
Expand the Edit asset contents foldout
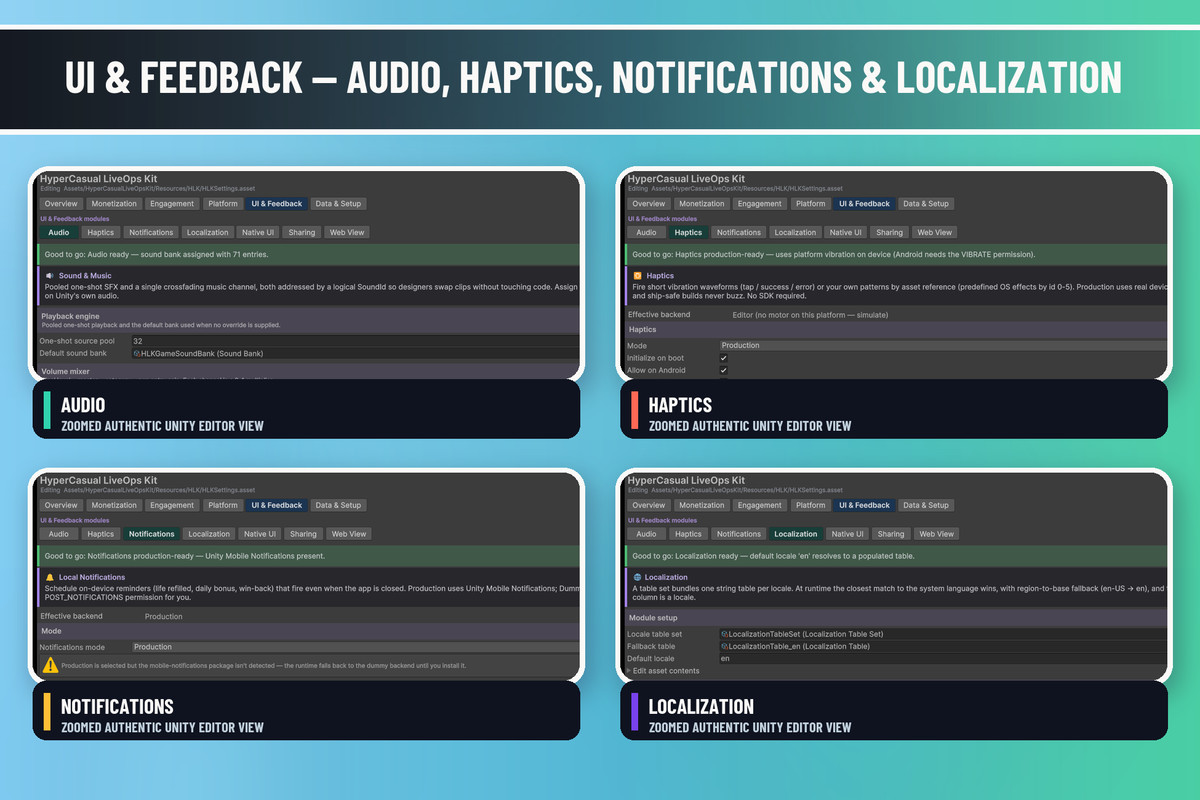click(666, 671)
